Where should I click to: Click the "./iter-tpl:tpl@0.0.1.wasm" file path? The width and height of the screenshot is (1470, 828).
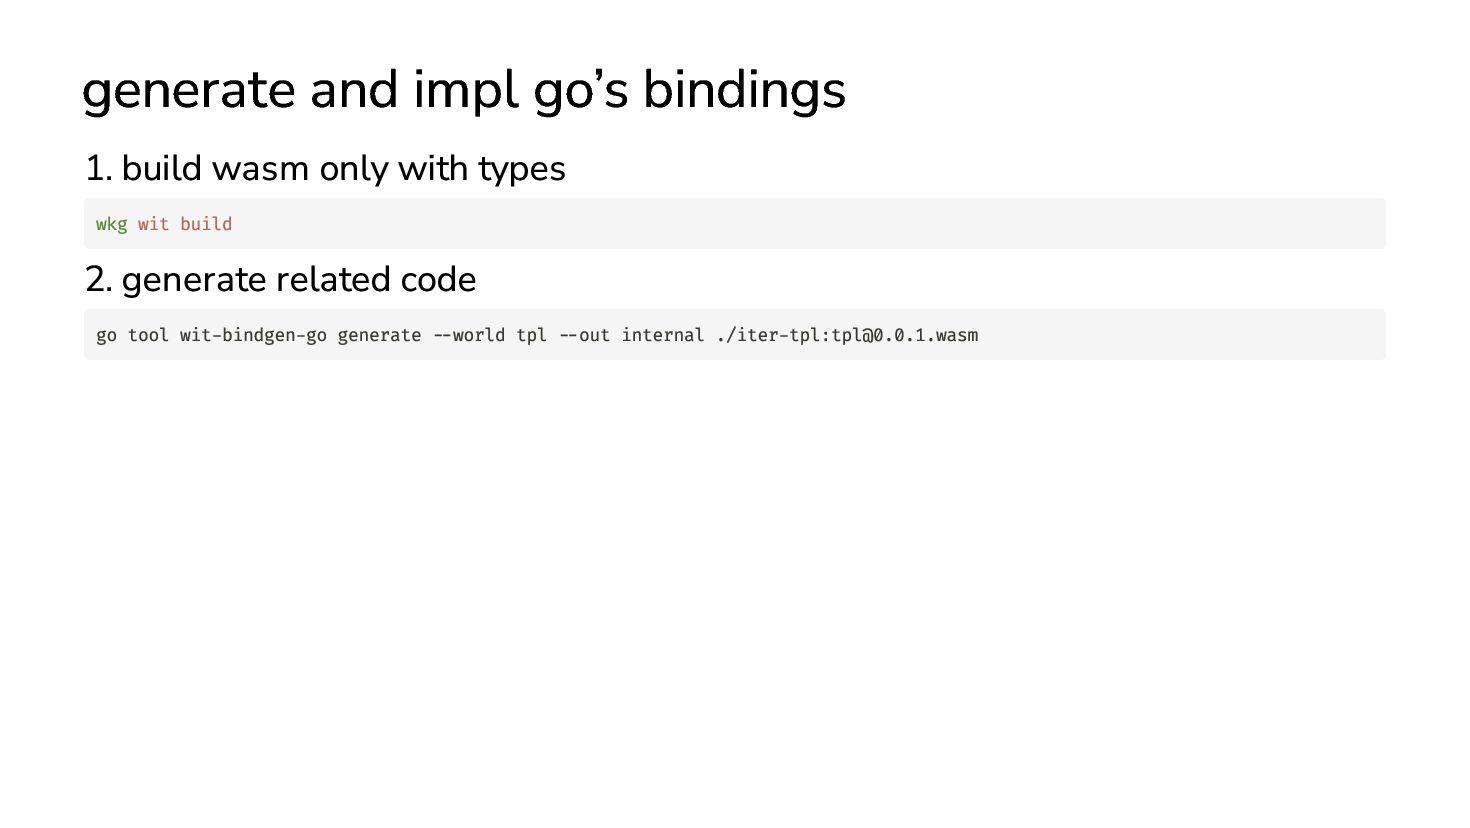coord(847,335)
